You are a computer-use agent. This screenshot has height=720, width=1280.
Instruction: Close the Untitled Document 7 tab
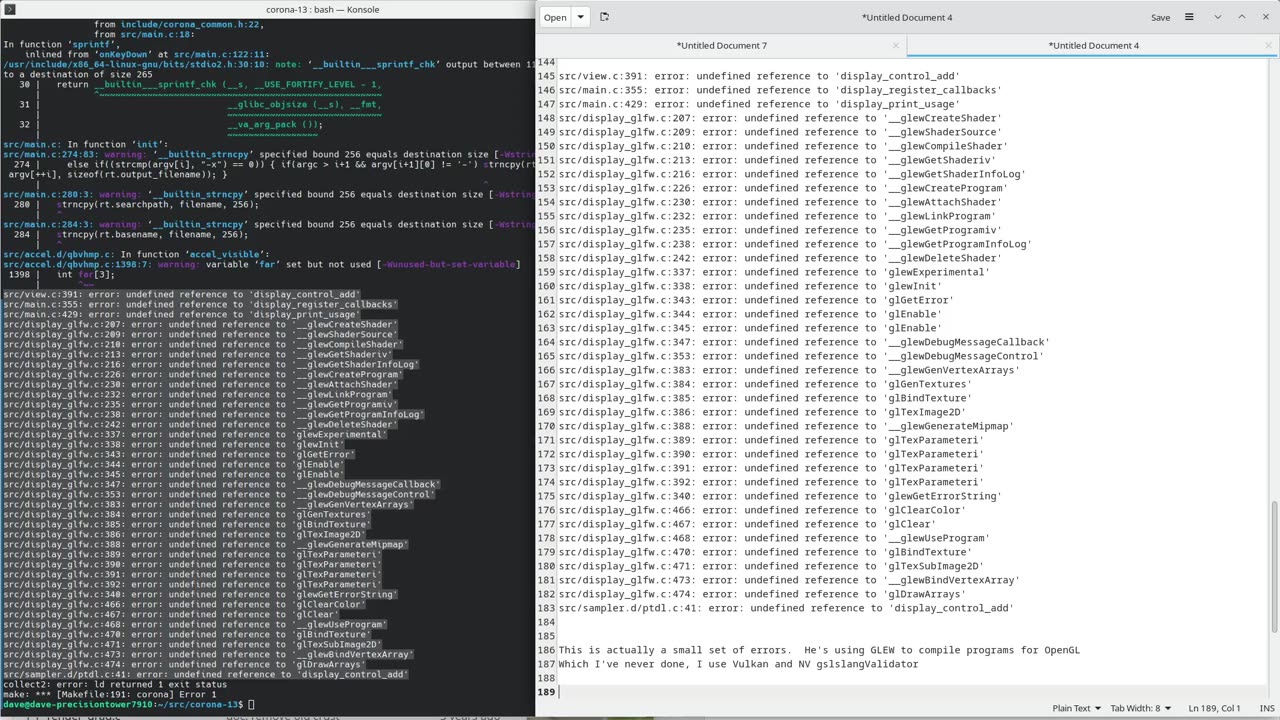(x=896, y=45)
